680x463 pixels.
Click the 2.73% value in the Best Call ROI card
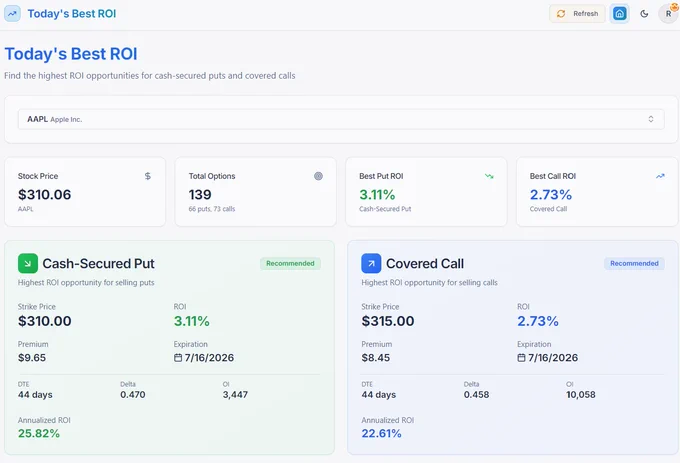click(551, 195)
